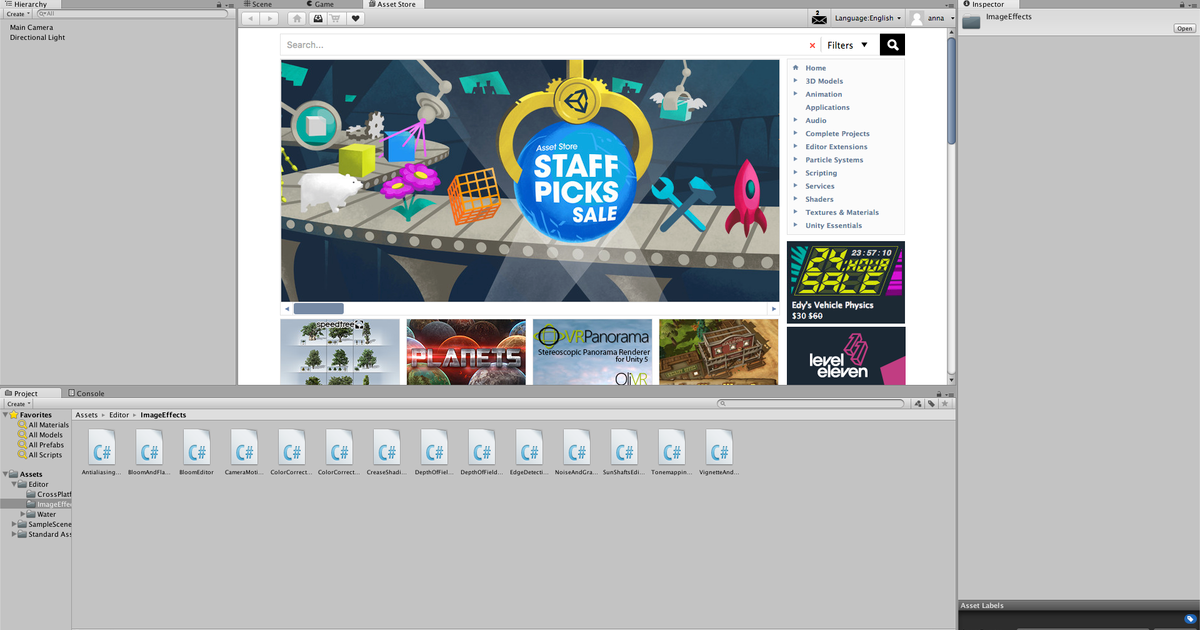Open the 3D Models category

tap(824, 81)
